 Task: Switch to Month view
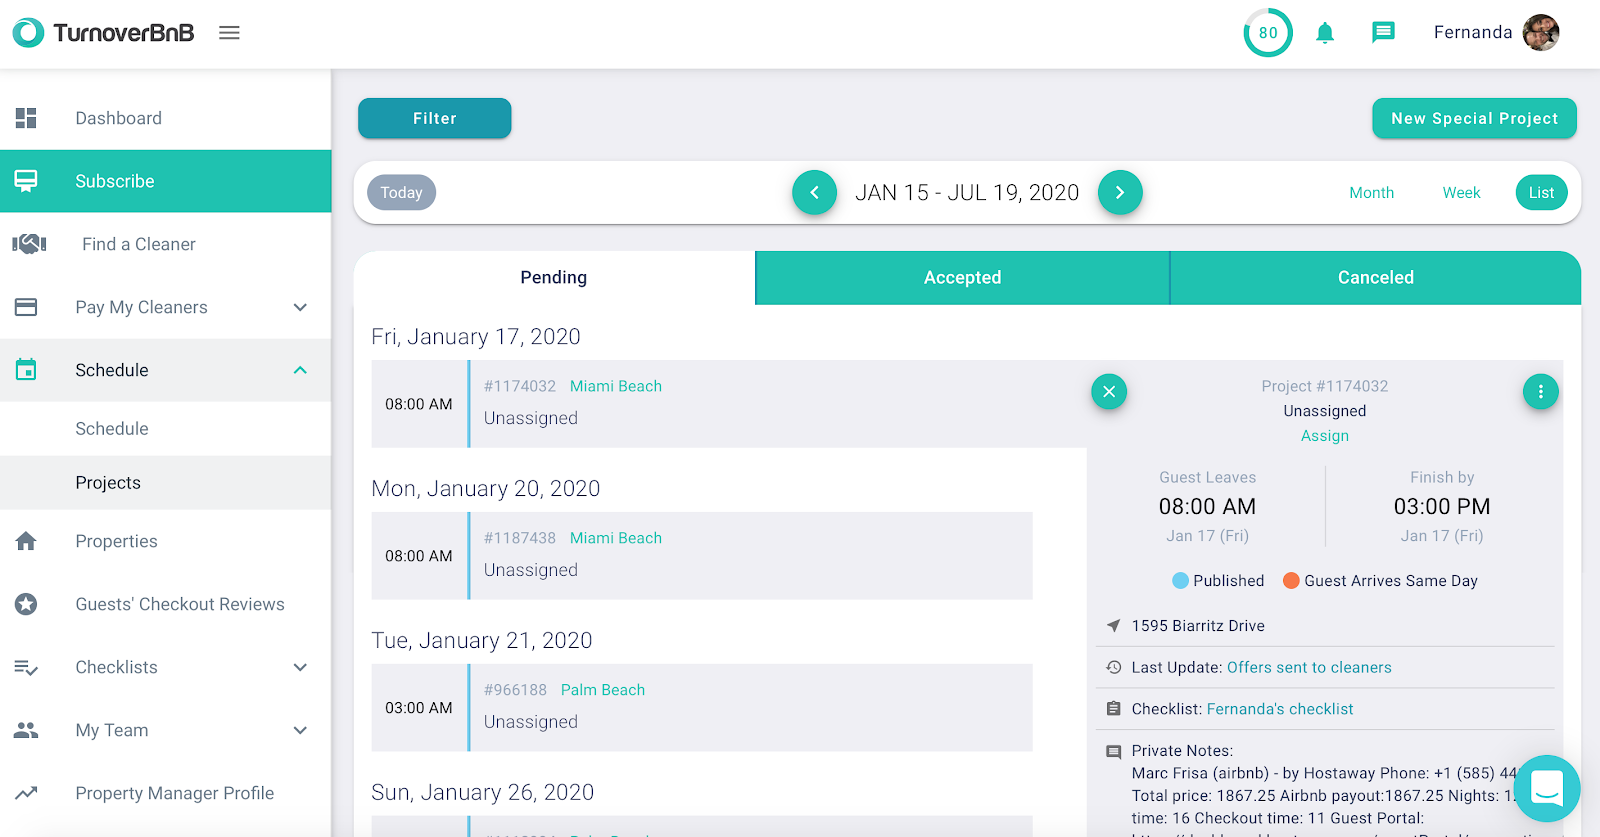[1371, 192]
